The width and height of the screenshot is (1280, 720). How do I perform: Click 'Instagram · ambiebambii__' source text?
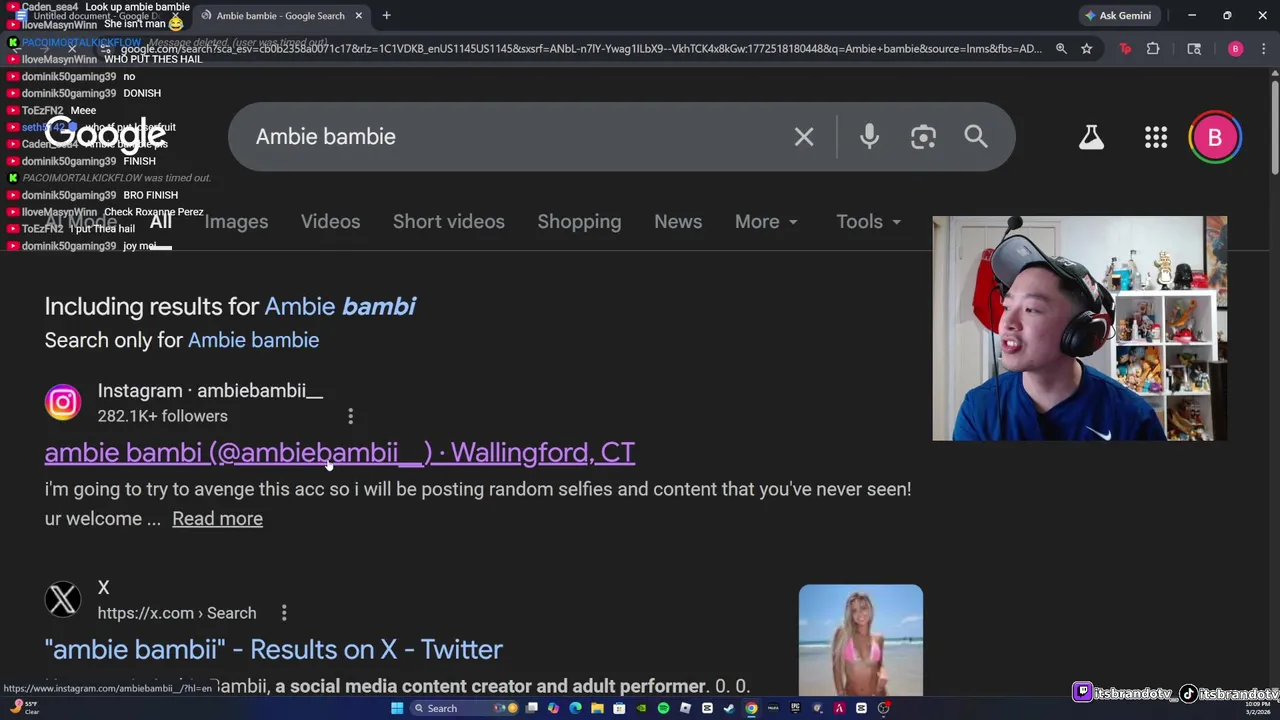click(x=210, y=391)
